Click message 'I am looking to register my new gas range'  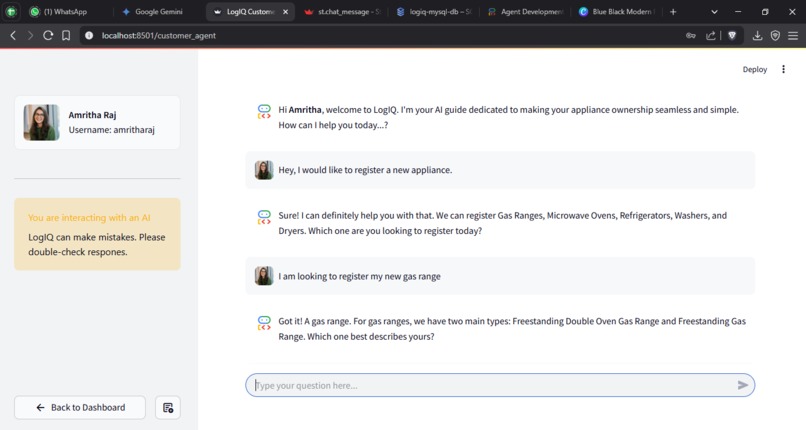tap(359, 276)
